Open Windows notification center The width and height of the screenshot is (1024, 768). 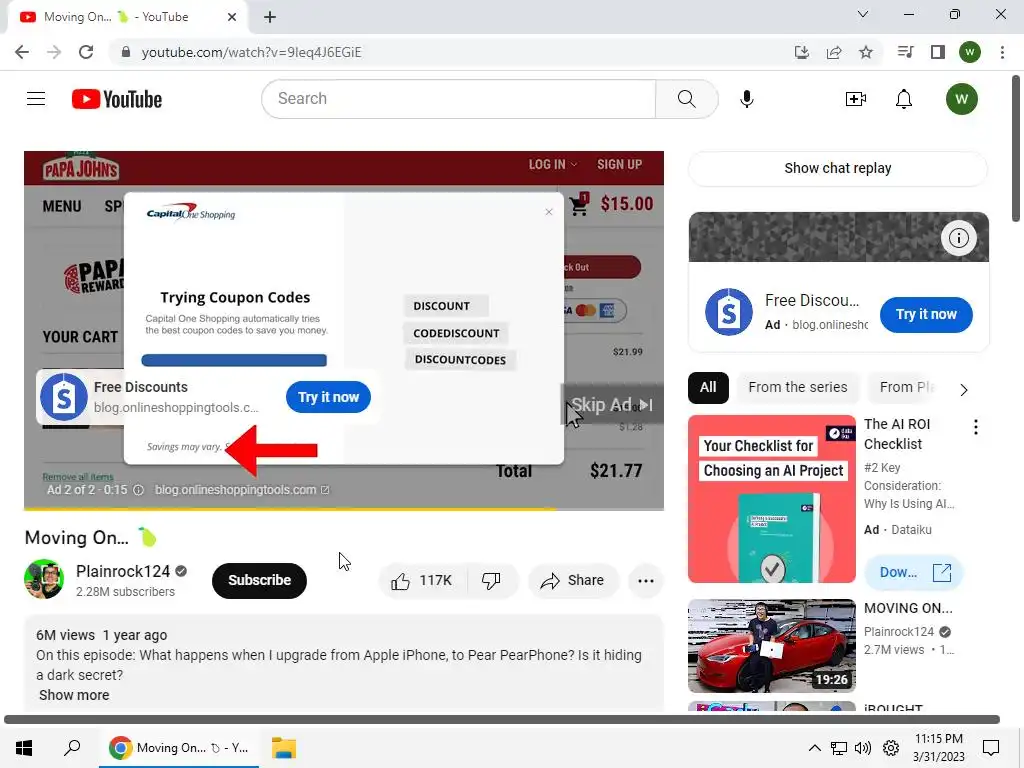[991, 748]
